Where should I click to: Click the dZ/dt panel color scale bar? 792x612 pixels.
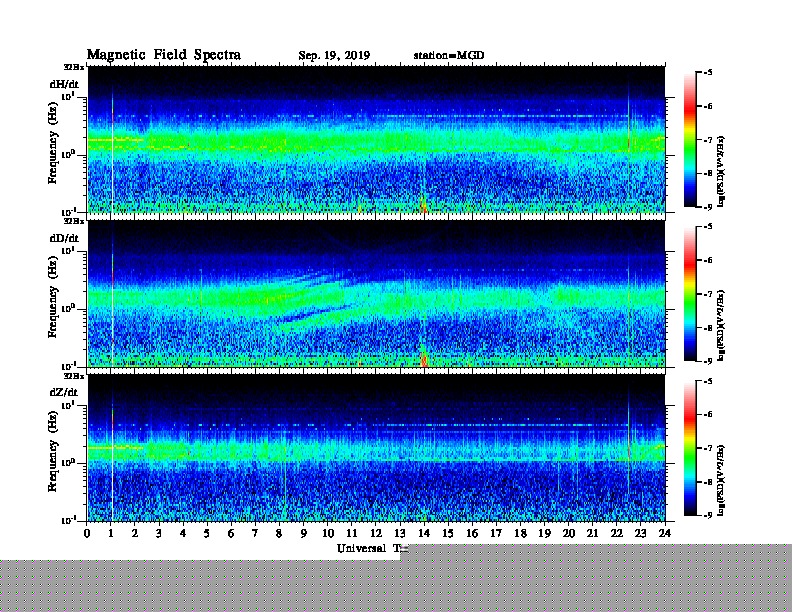coord(689,448)
